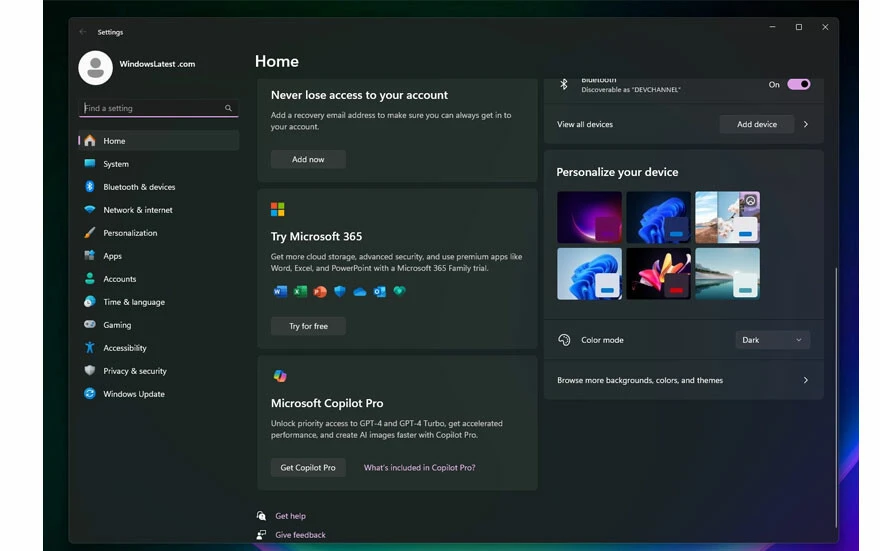Click the Find a setting search box
The width and height of the screenshot is (880, 551).
coord(158,108)
